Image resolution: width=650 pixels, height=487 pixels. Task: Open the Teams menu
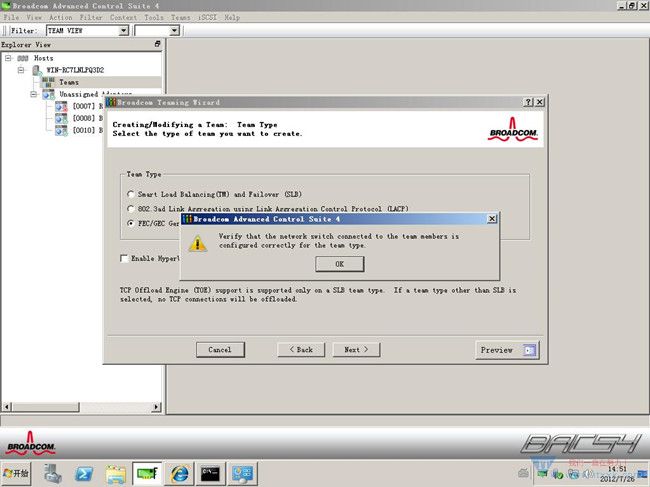(x=181, y=17)
